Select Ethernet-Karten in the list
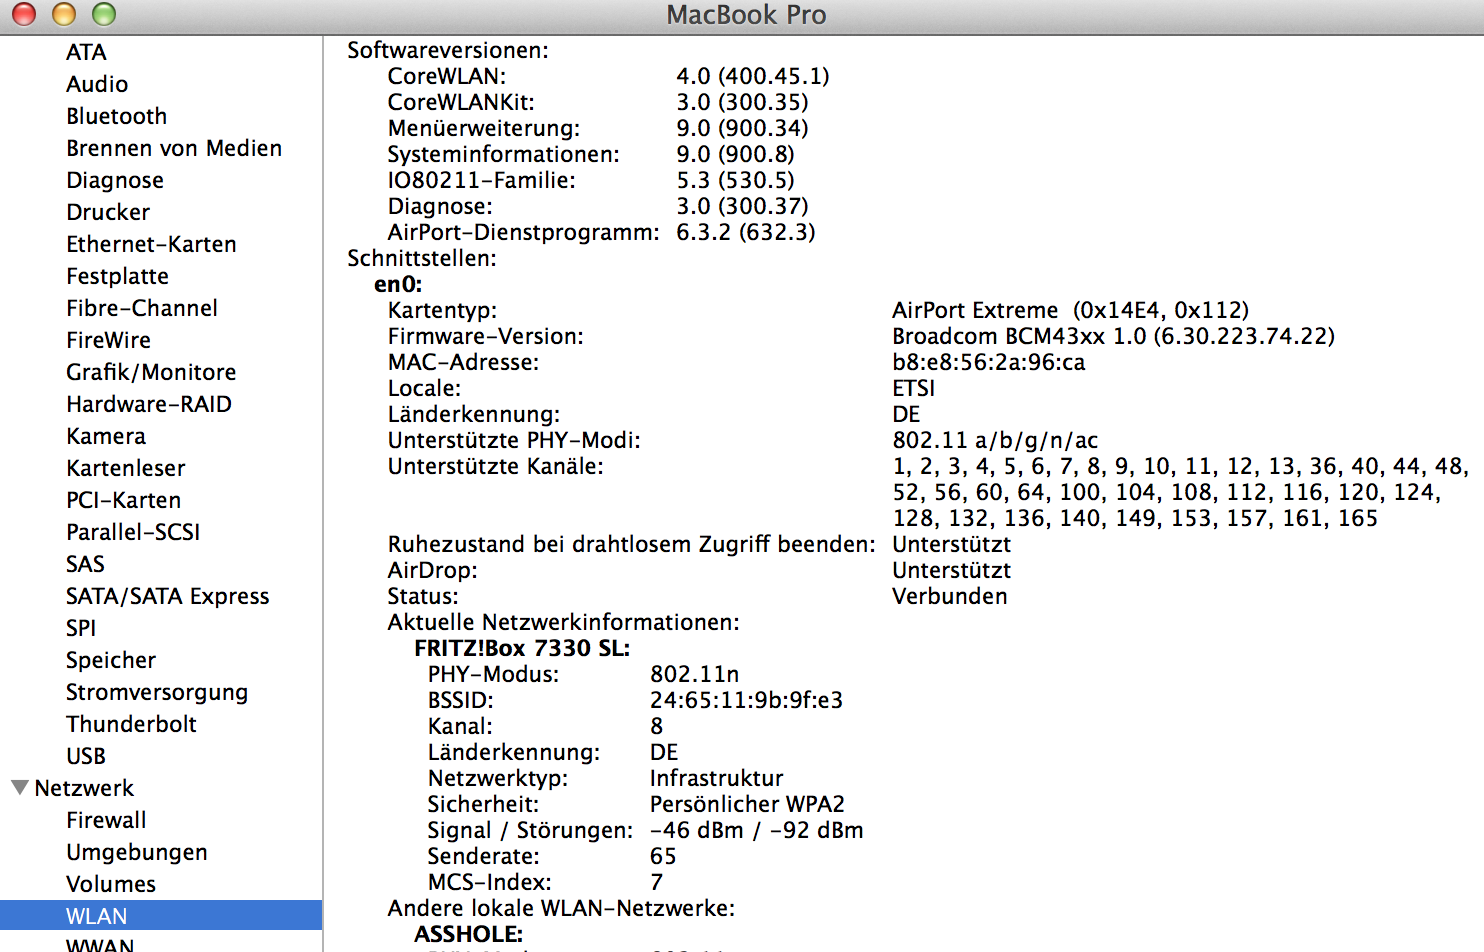Image resolution: width=1484 pixels, height=952 pixels. (x=151, y=244)
